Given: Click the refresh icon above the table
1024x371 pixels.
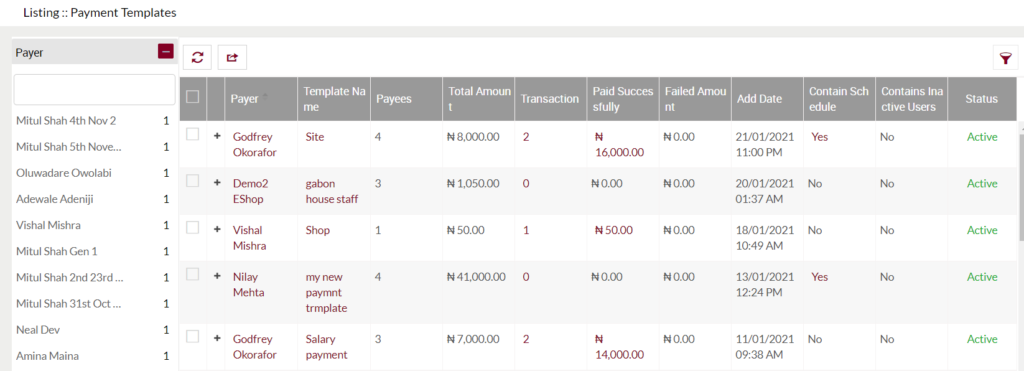Looking at the screenshot, I should (x=197, y=57).
